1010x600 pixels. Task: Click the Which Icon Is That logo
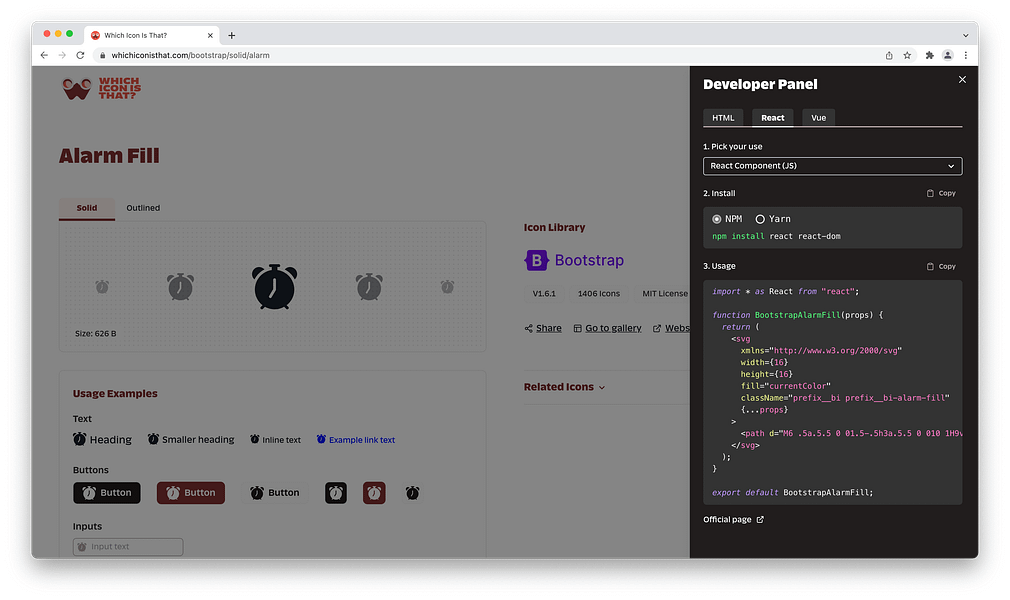(x=101, y=88)
